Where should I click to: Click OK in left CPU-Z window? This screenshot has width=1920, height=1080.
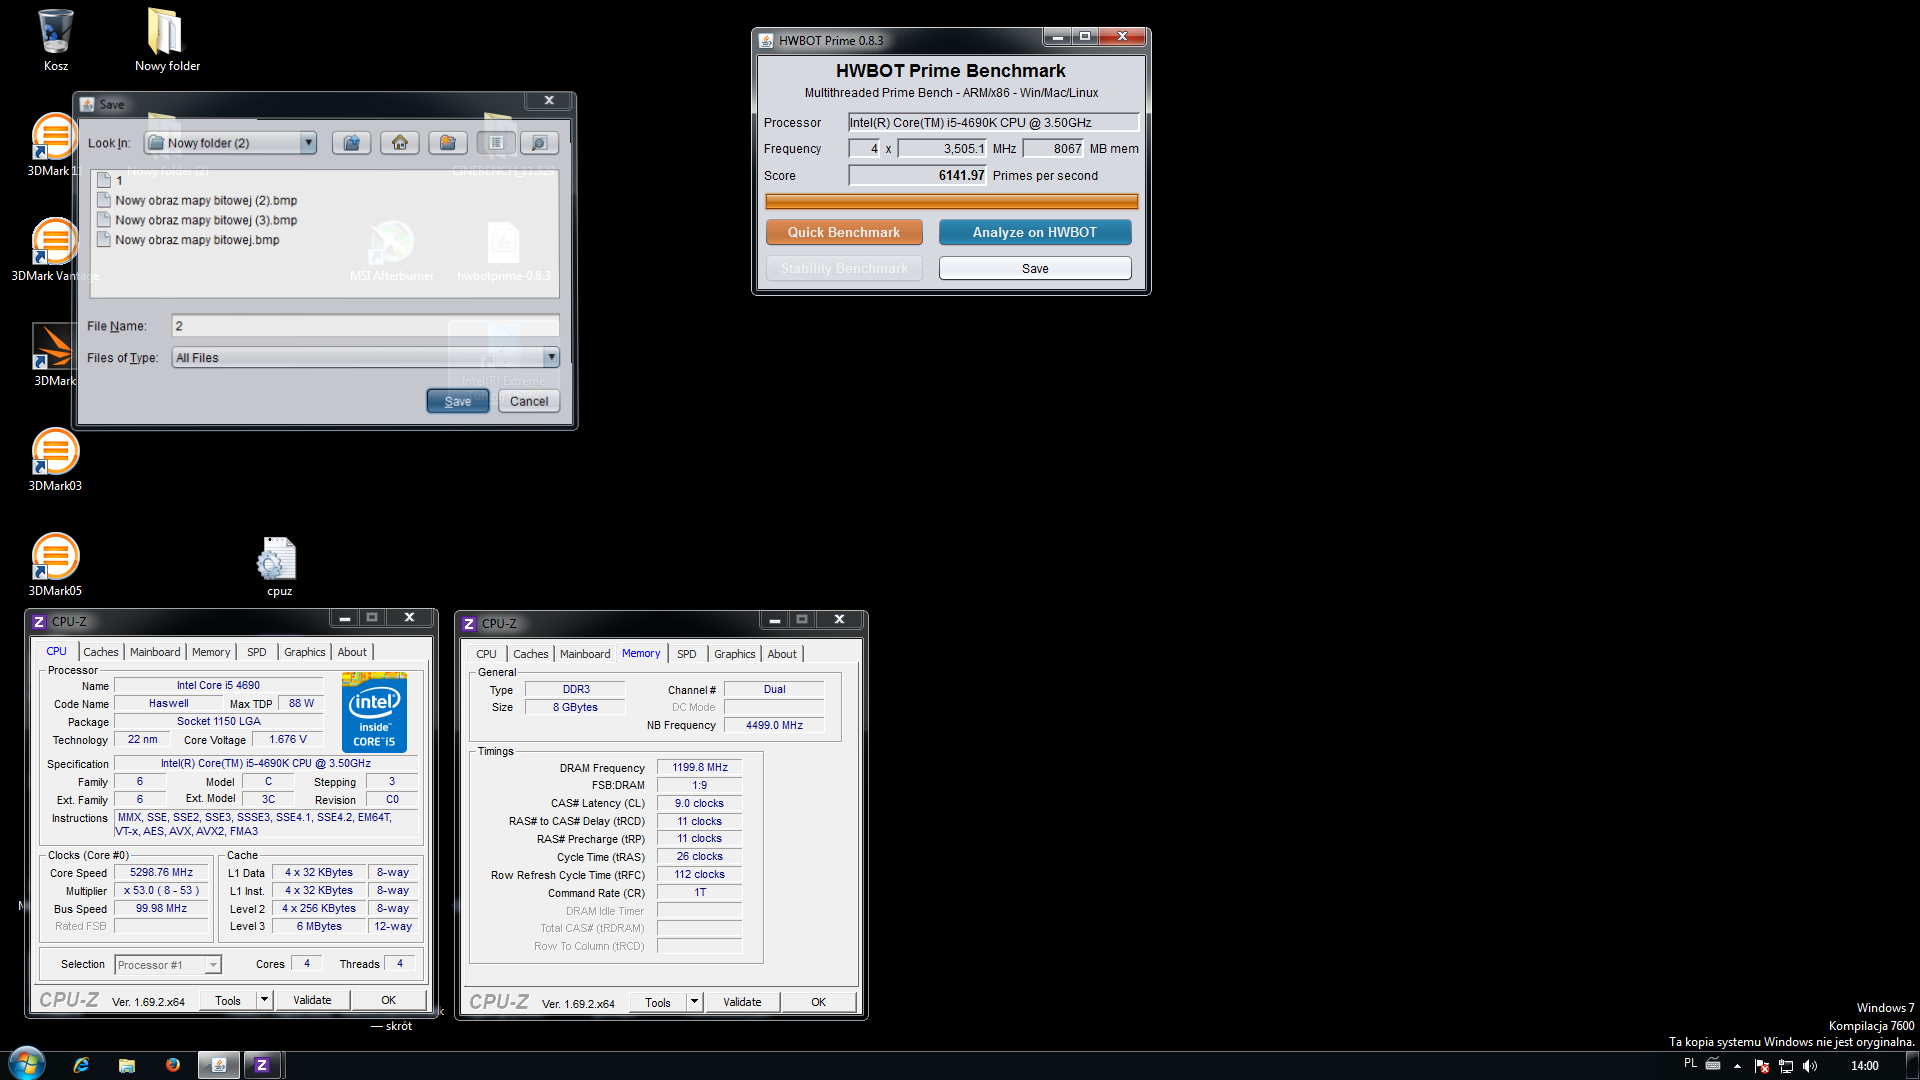388,1000
